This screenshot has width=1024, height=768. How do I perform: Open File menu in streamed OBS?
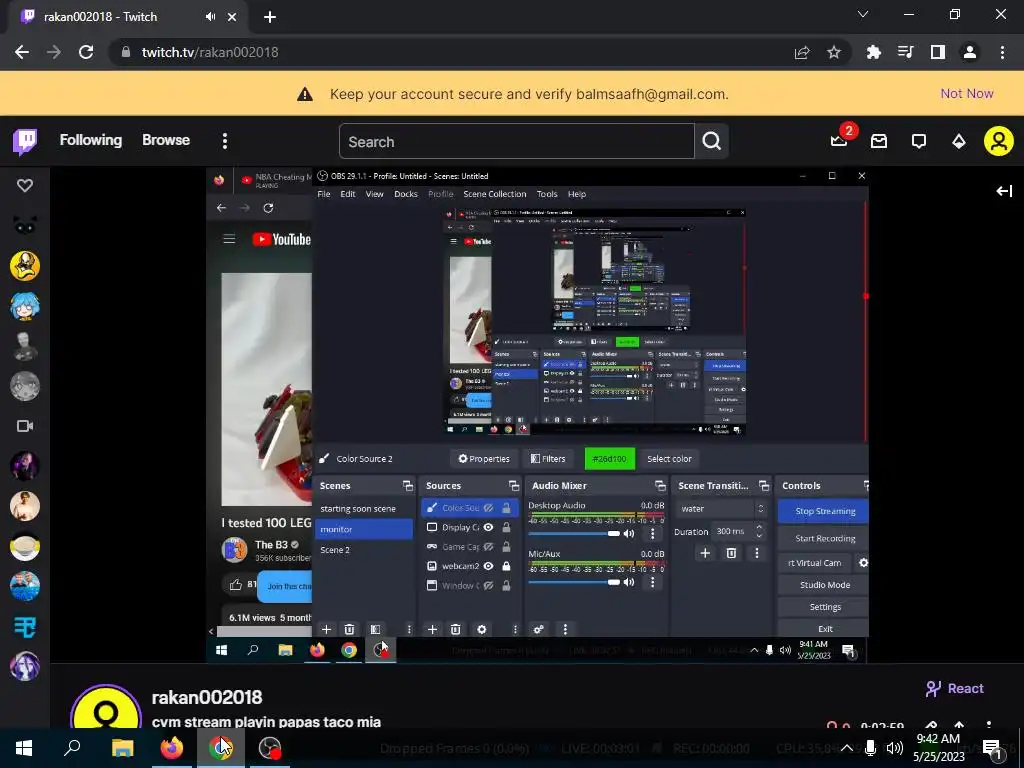coord(324,194)
